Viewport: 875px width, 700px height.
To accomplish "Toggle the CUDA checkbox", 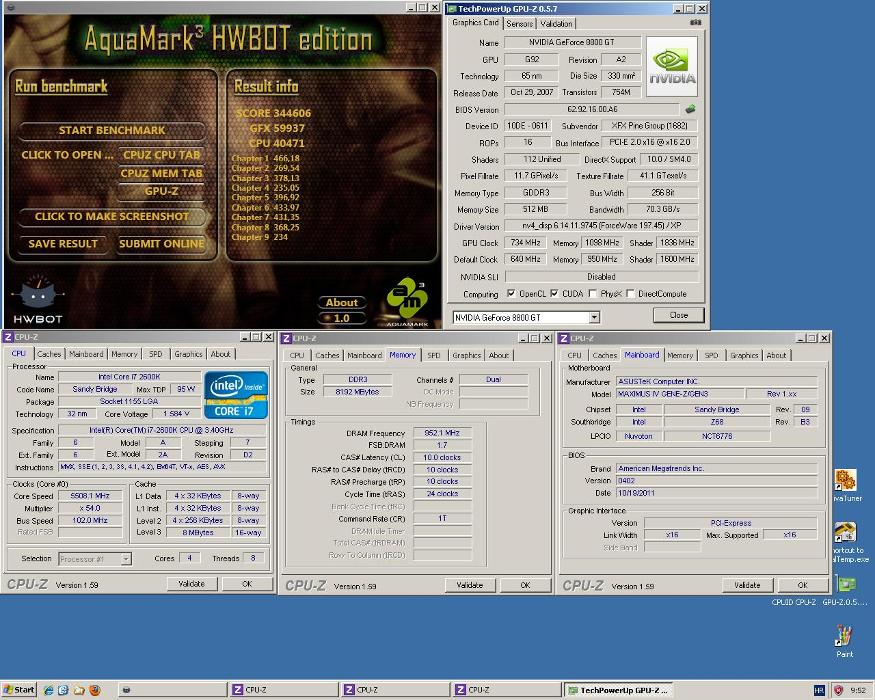I will [554, 293].
